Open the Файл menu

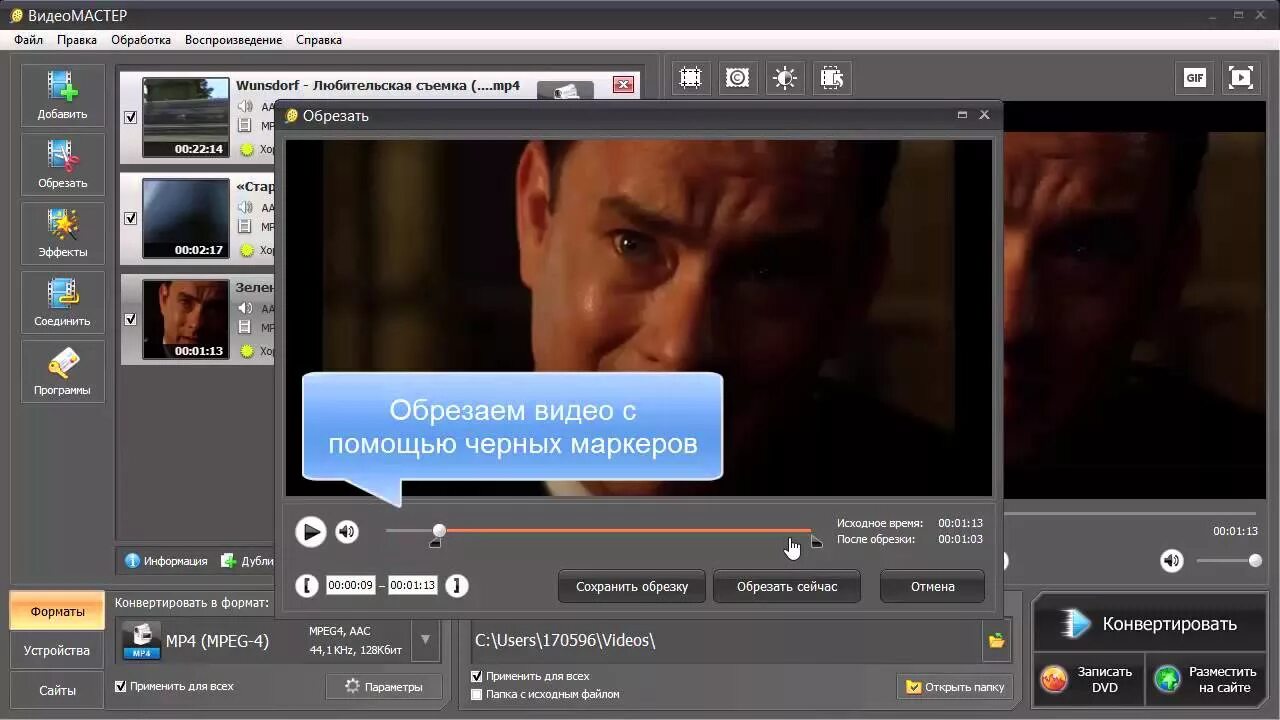29,40
